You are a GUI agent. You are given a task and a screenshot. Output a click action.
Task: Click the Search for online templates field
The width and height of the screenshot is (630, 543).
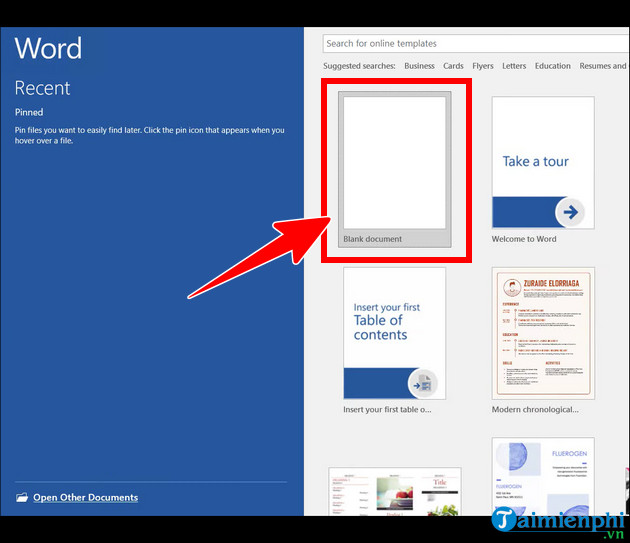[x=476, y=43]
